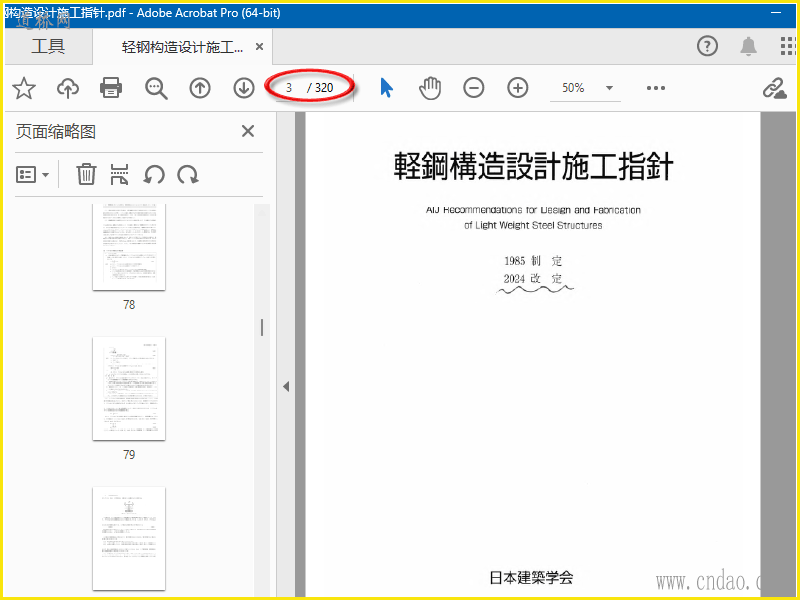Zoom out with minus icon

coord(473,88)
